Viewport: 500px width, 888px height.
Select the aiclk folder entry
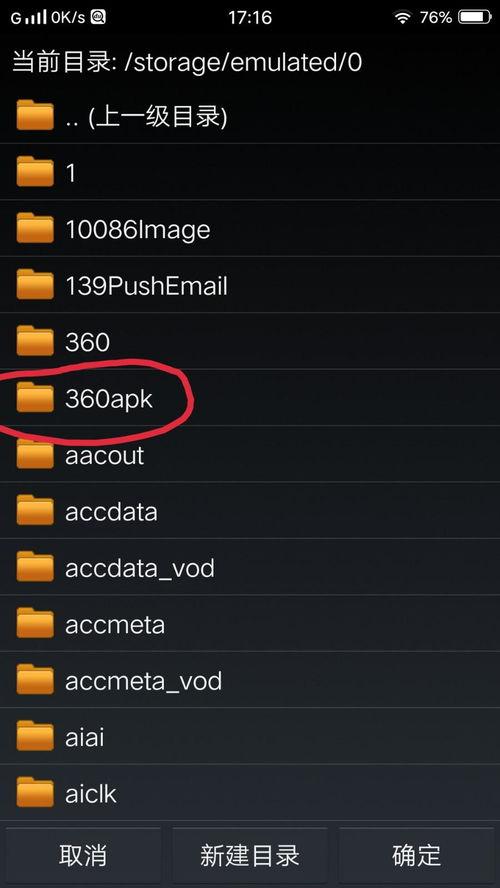point(250,793)
